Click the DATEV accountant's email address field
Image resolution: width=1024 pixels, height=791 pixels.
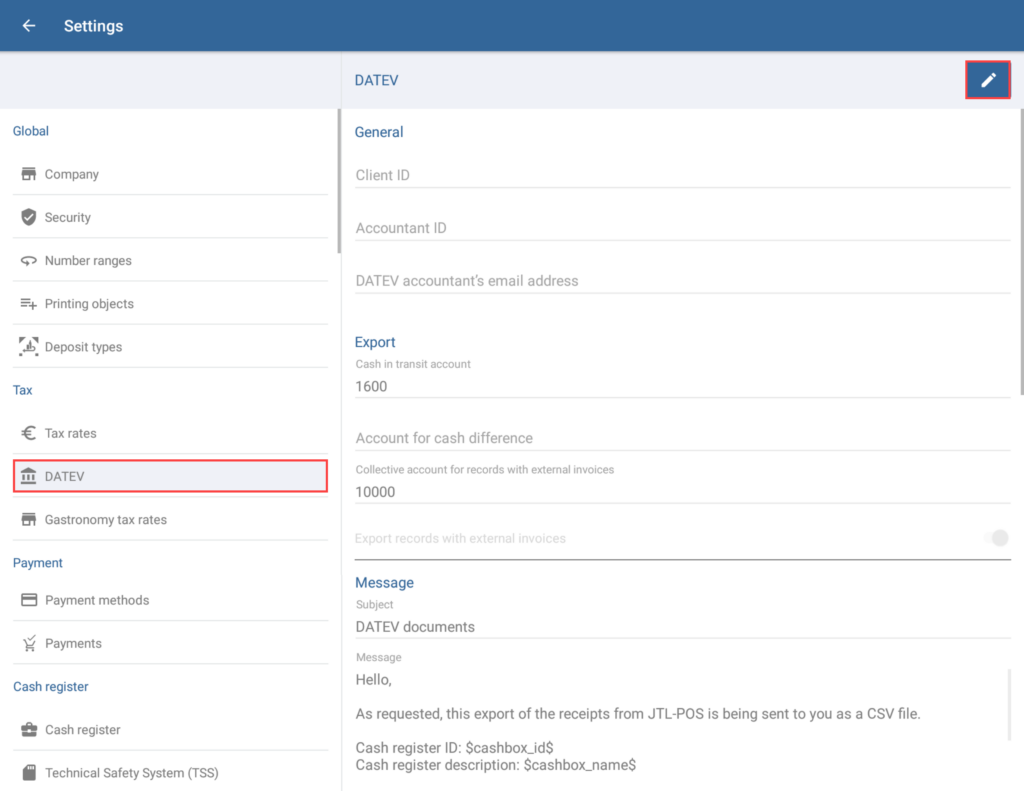[x=682, y=281]
